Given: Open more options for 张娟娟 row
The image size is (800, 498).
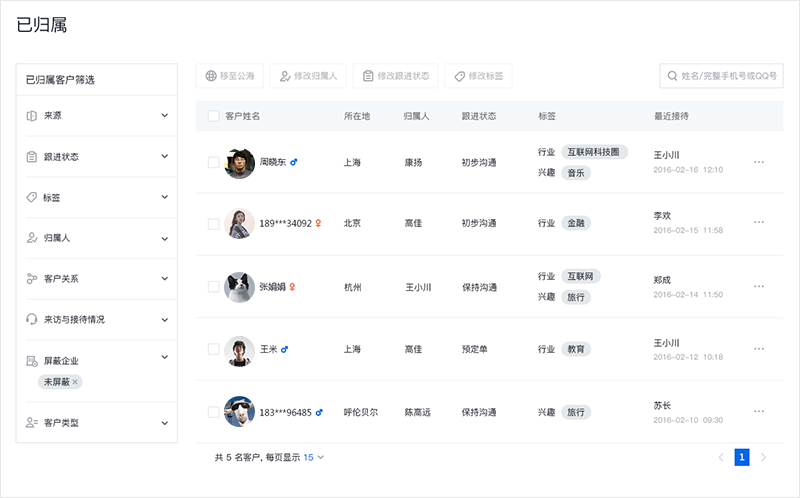Looking at the screenshot, I should click(x=759, y=286).
